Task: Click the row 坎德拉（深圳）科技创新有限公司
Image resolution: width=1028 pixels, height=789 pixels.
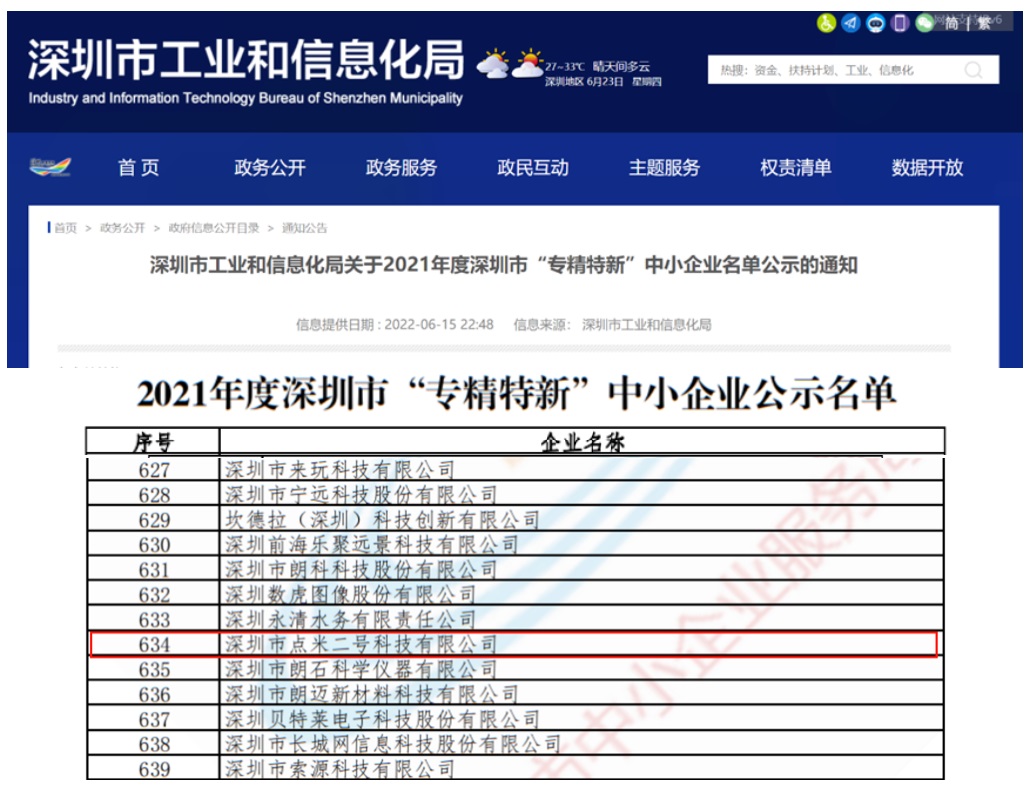Action: coord(515,519)
